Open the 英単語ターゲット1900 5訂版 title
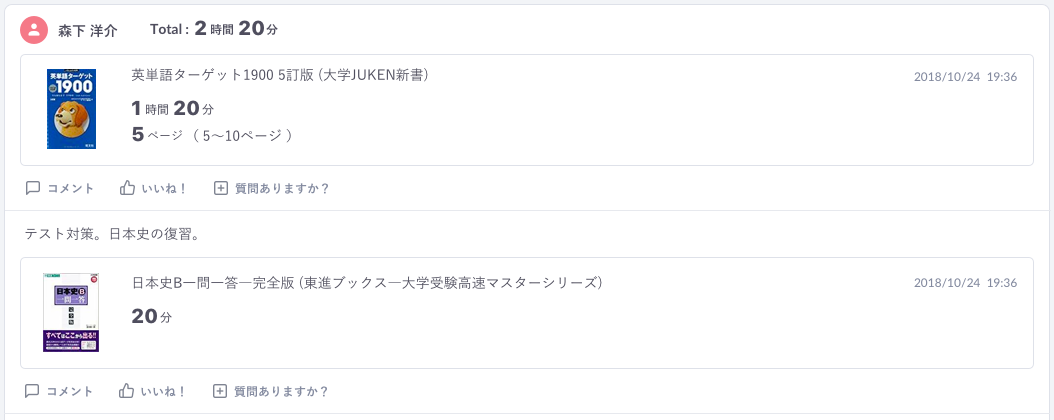Screen dimensions: 1054x420 280,75
